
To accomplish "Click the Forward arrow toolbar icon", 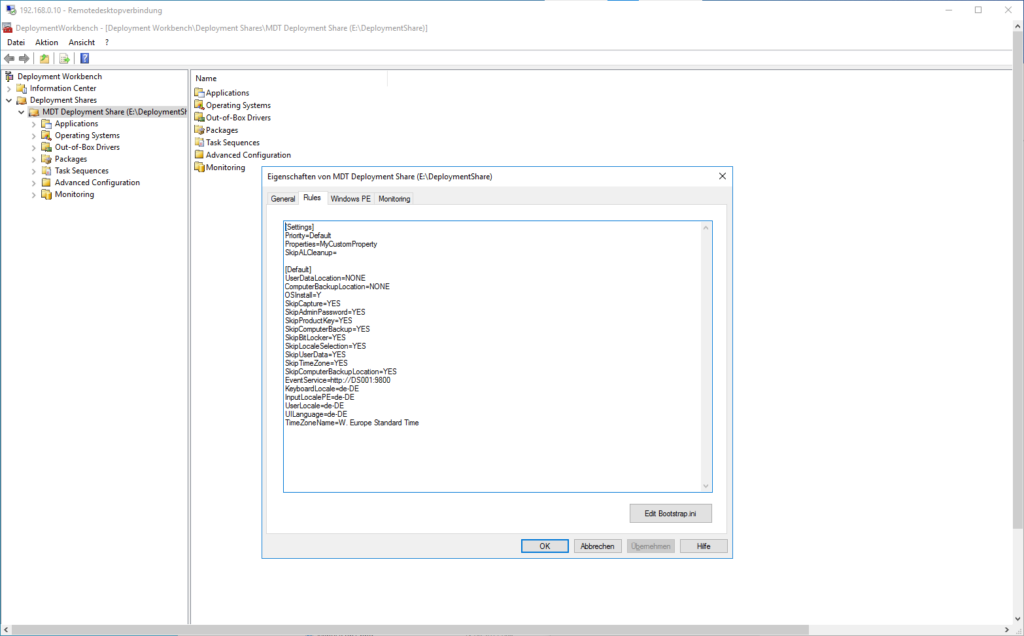I will click(24, 59).
